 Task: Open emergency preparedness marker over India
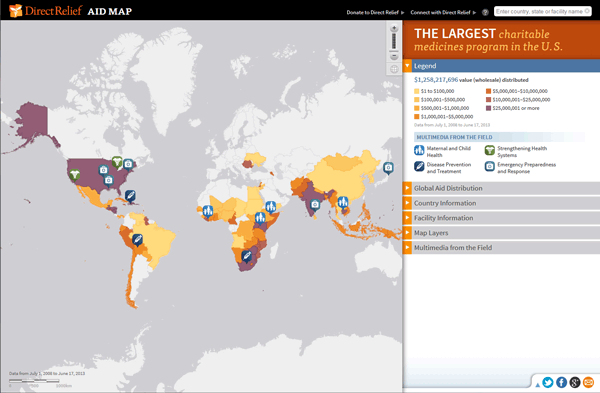pos(315,205)
